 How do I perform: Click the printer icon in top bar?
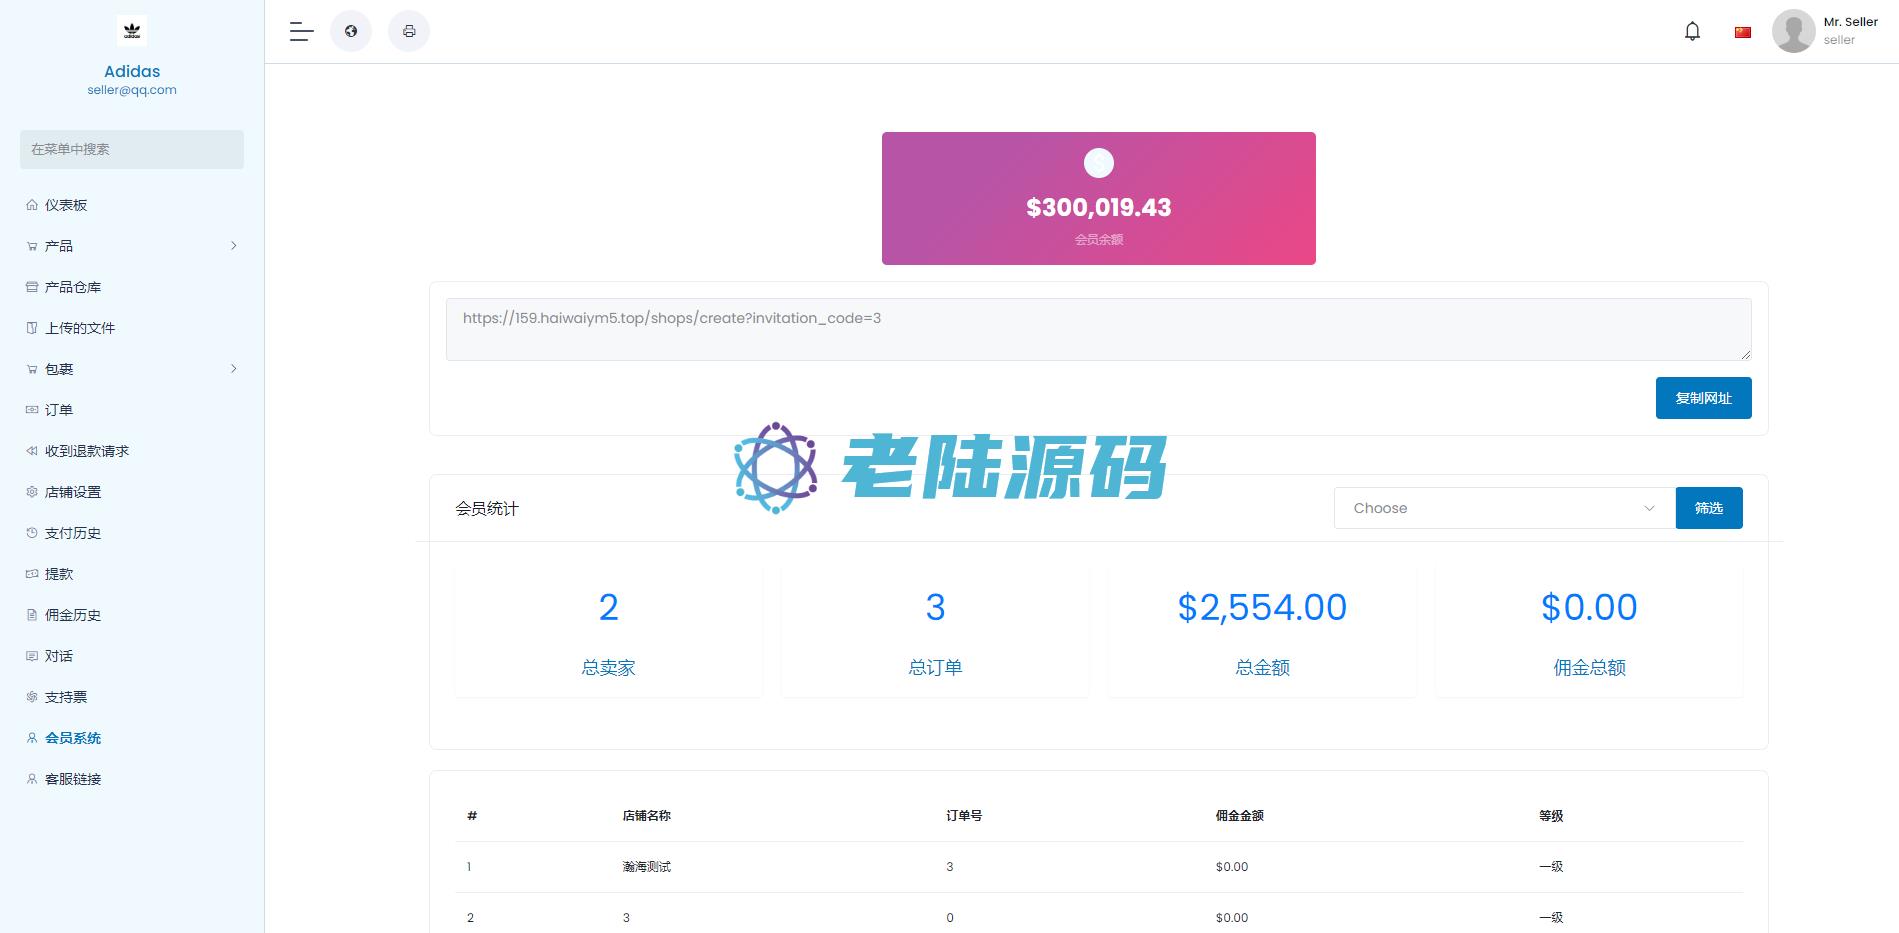coord(409,31)
